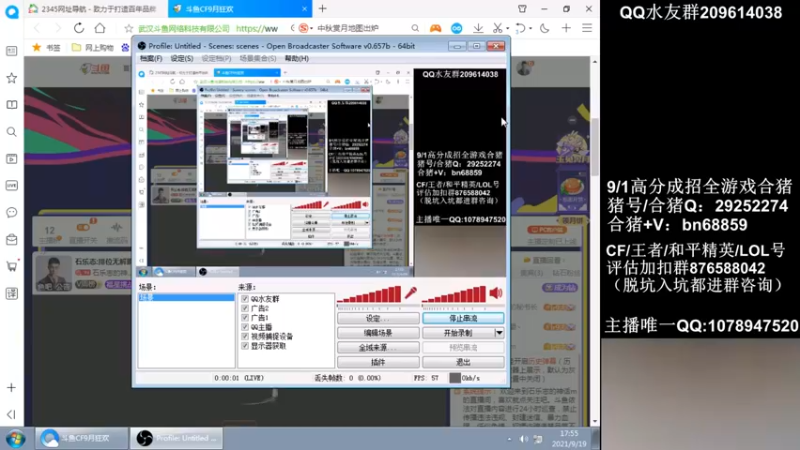Expand the dropdown arrow beside 开始录制
This screenshot has width=800, height=450.
point(499,333)
